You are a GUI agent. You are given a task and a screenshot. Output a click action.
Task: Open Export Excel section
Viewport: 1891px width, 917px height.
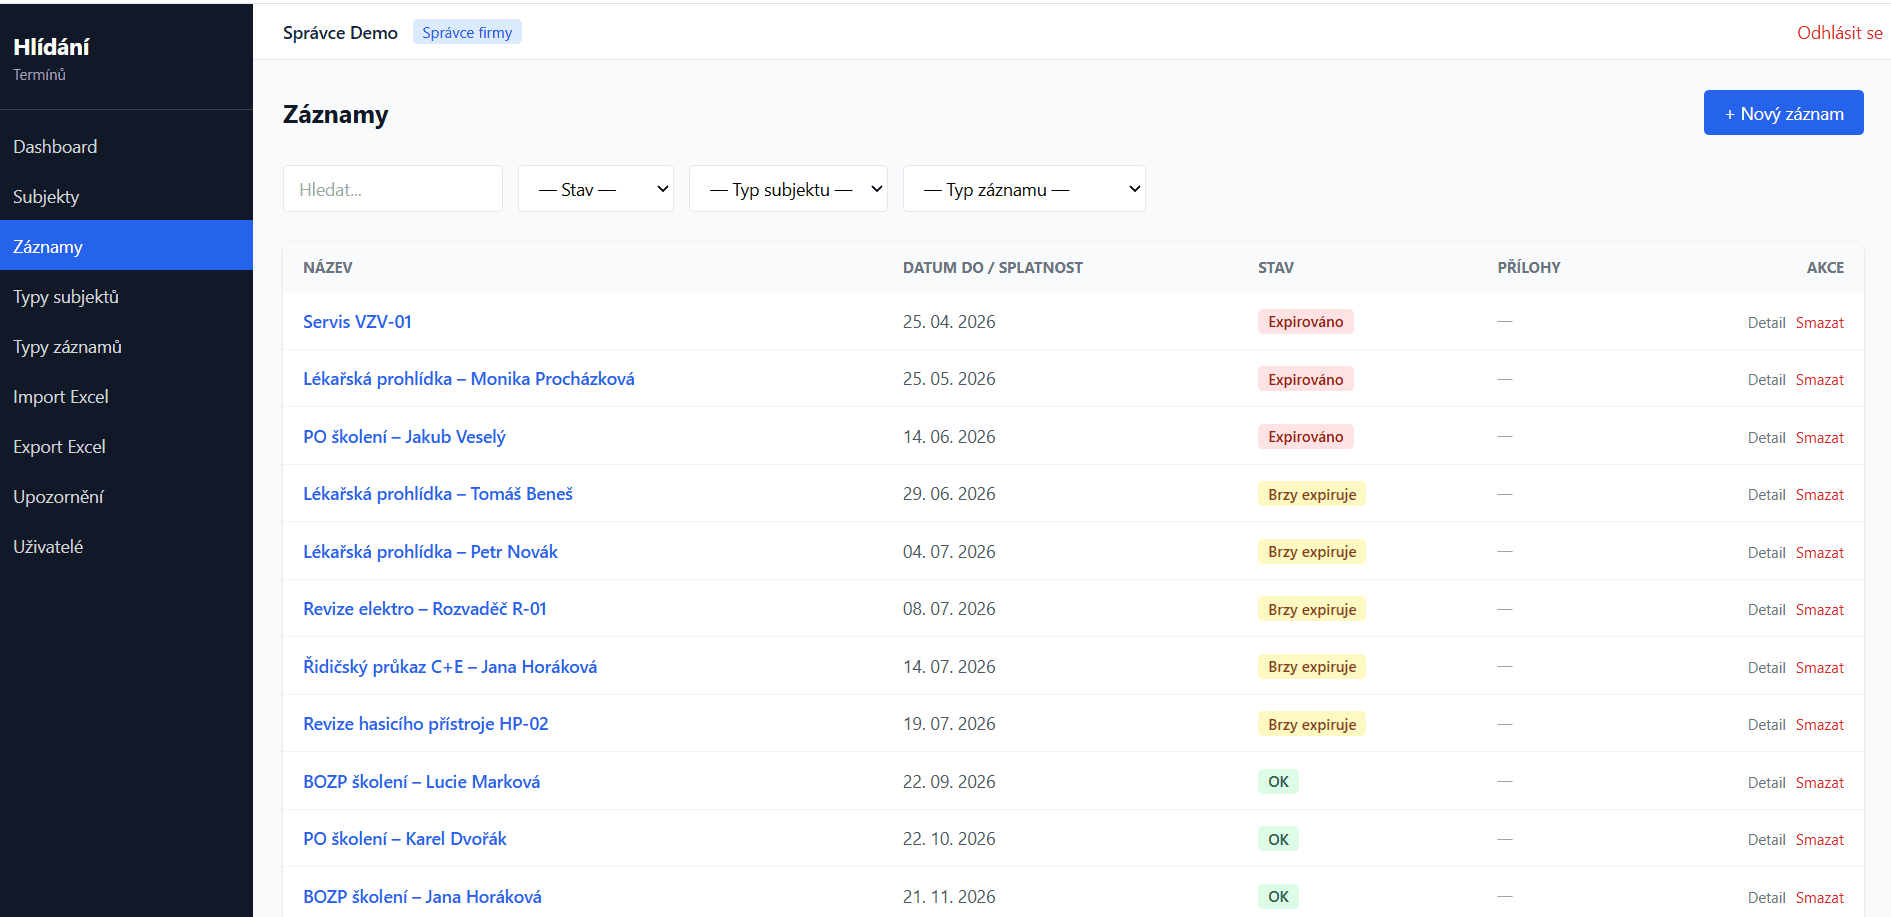point(126,446)
